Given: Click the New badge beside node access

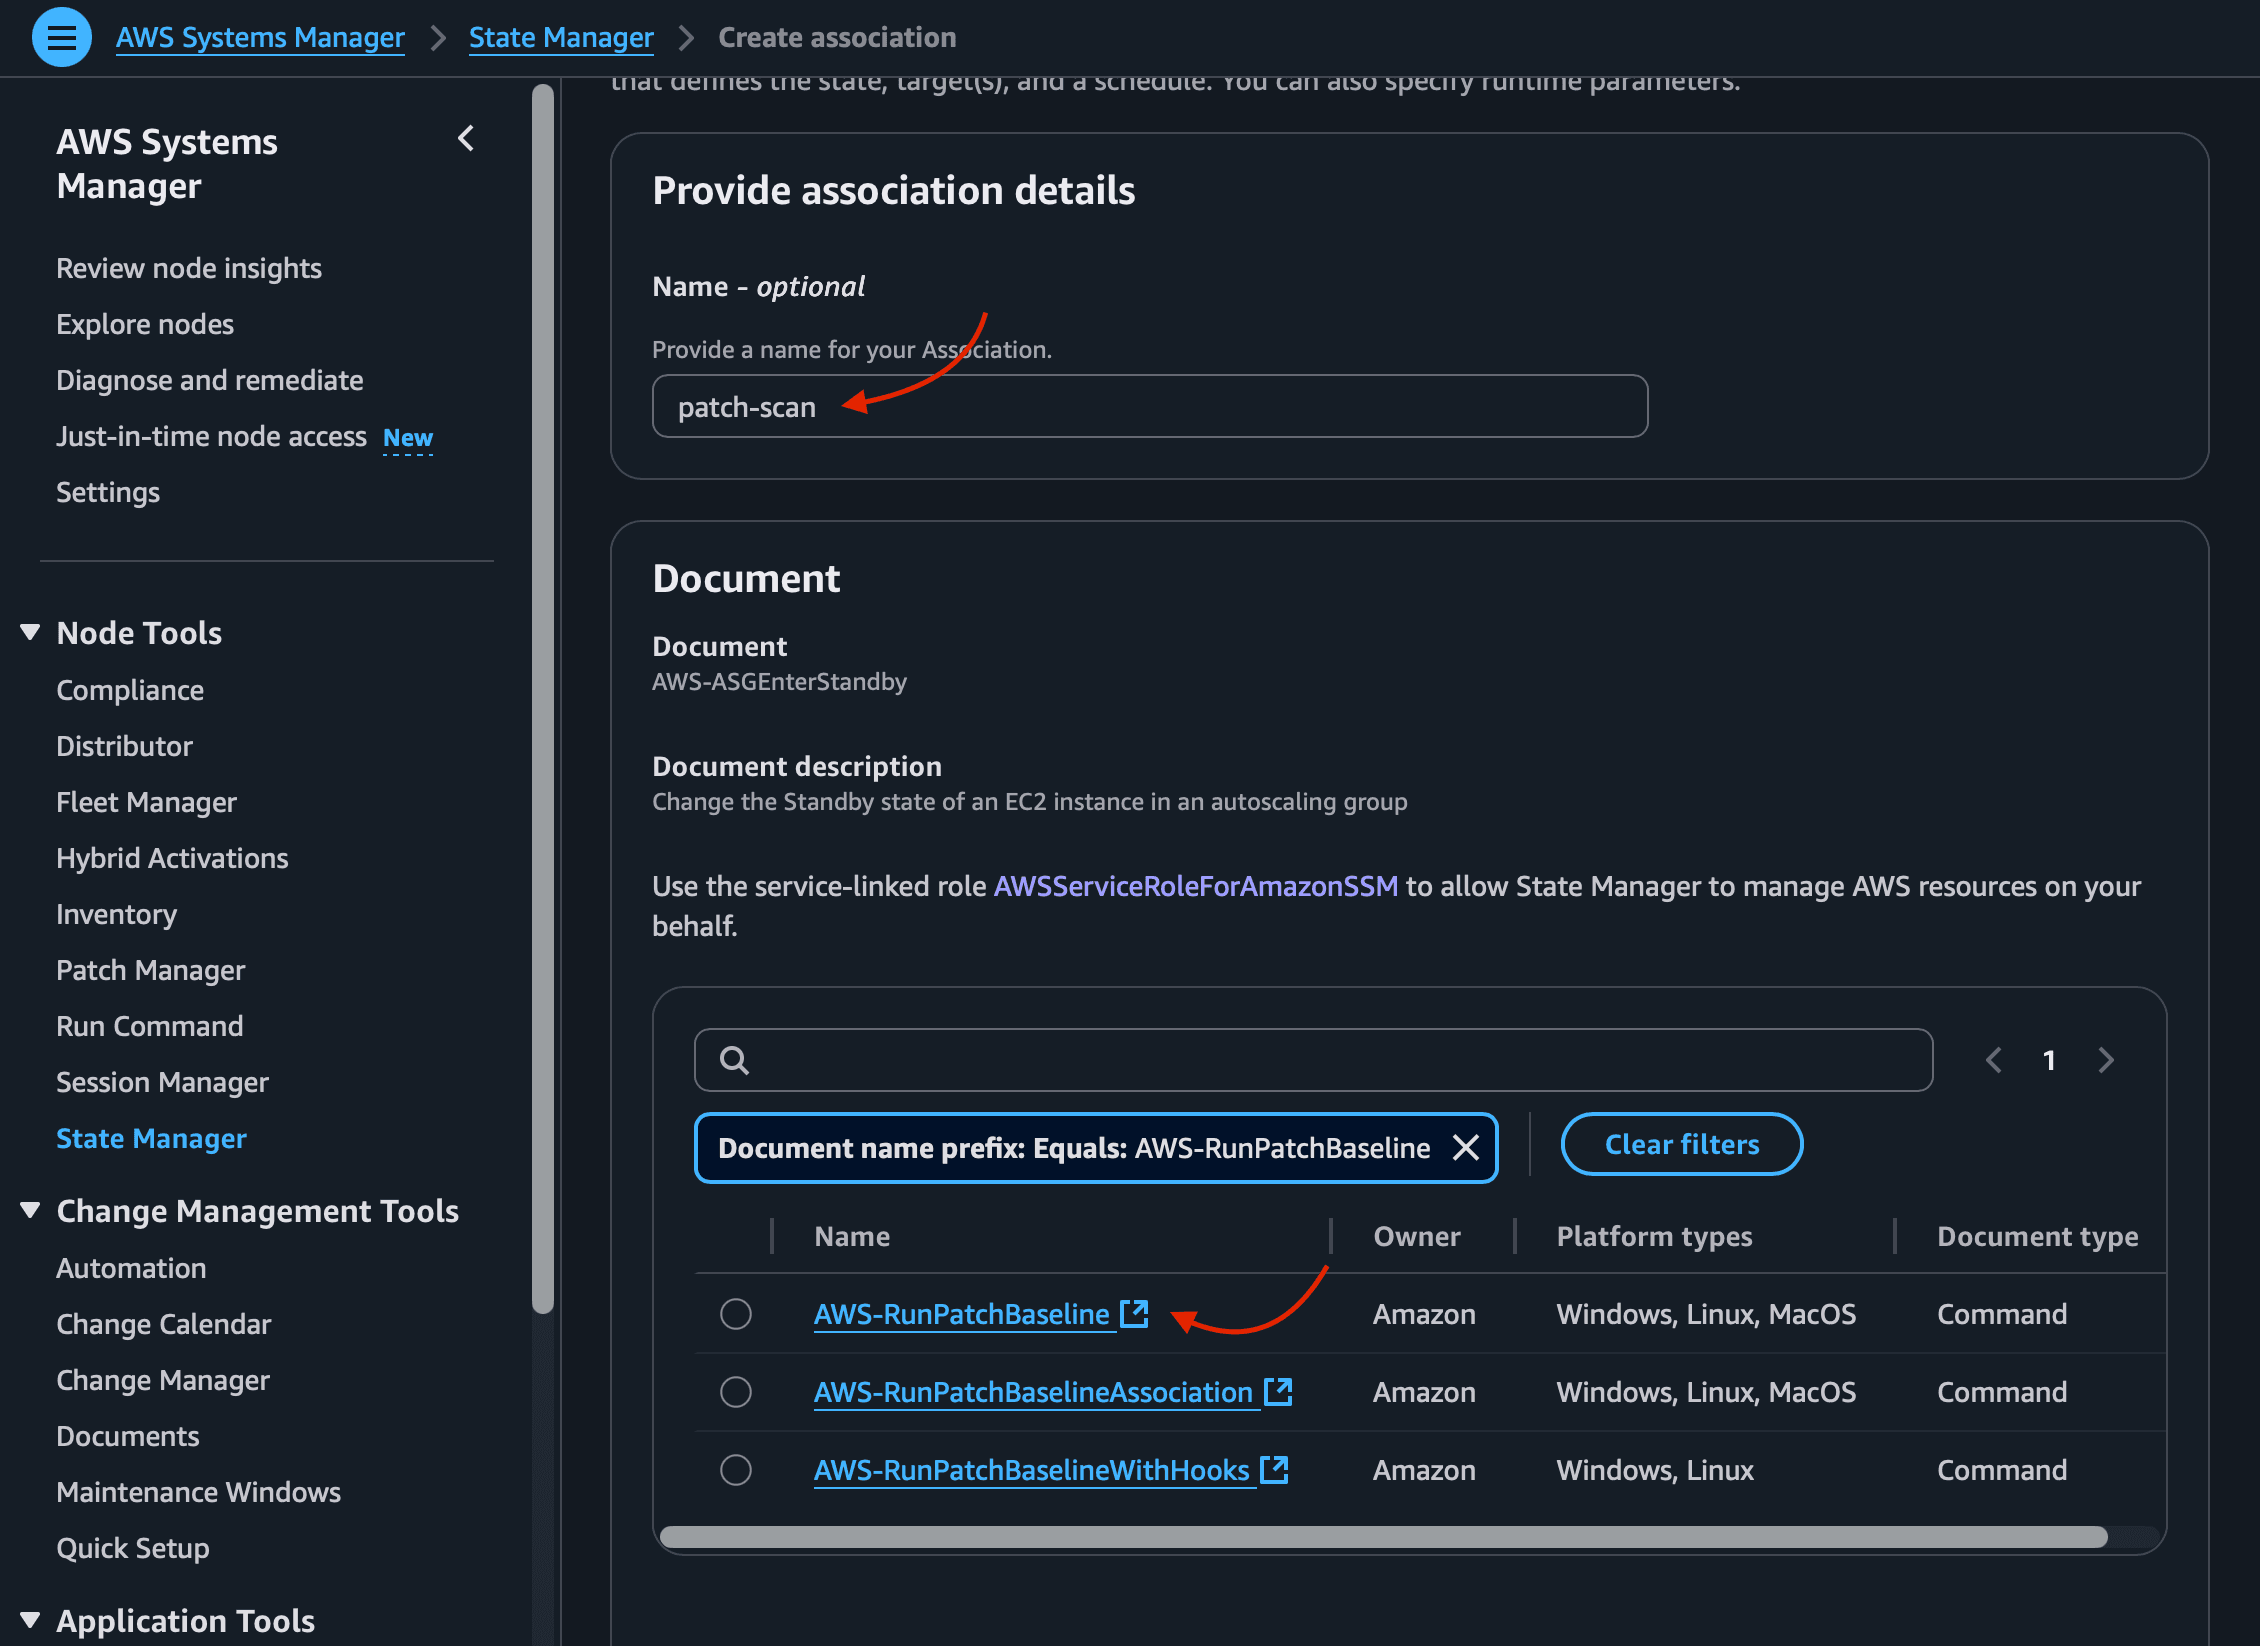Looking at the screenshot, I should pyautogui.click(x=408, y=438).
